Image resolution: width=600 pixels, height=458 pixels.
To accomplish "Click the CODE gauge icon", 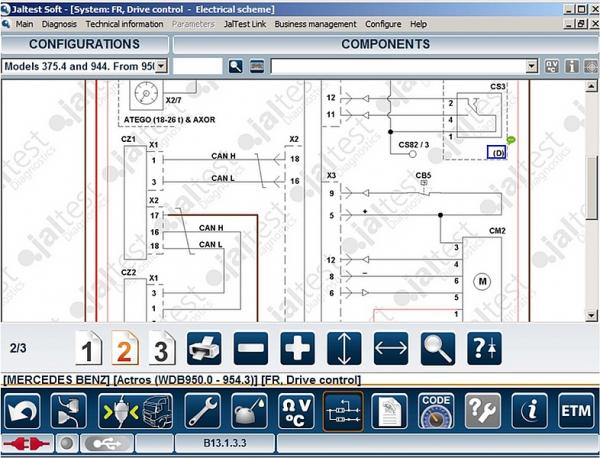I will pyautogui.click(x=436, y=411).
